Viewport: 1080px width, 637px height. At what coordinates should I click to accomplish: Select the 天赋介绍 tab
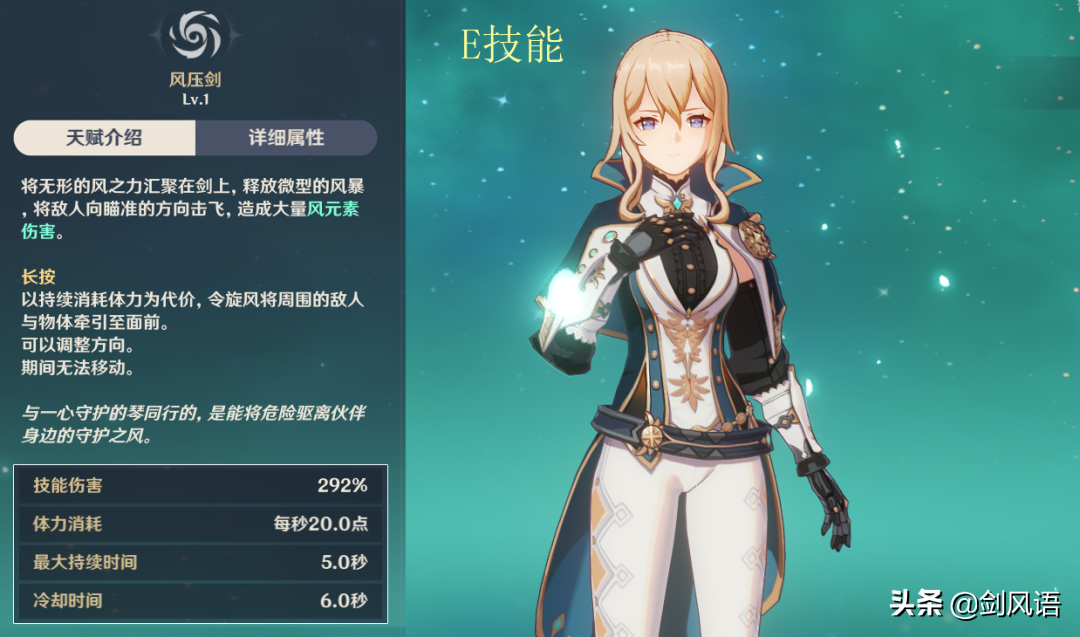[x=105, y=138]
